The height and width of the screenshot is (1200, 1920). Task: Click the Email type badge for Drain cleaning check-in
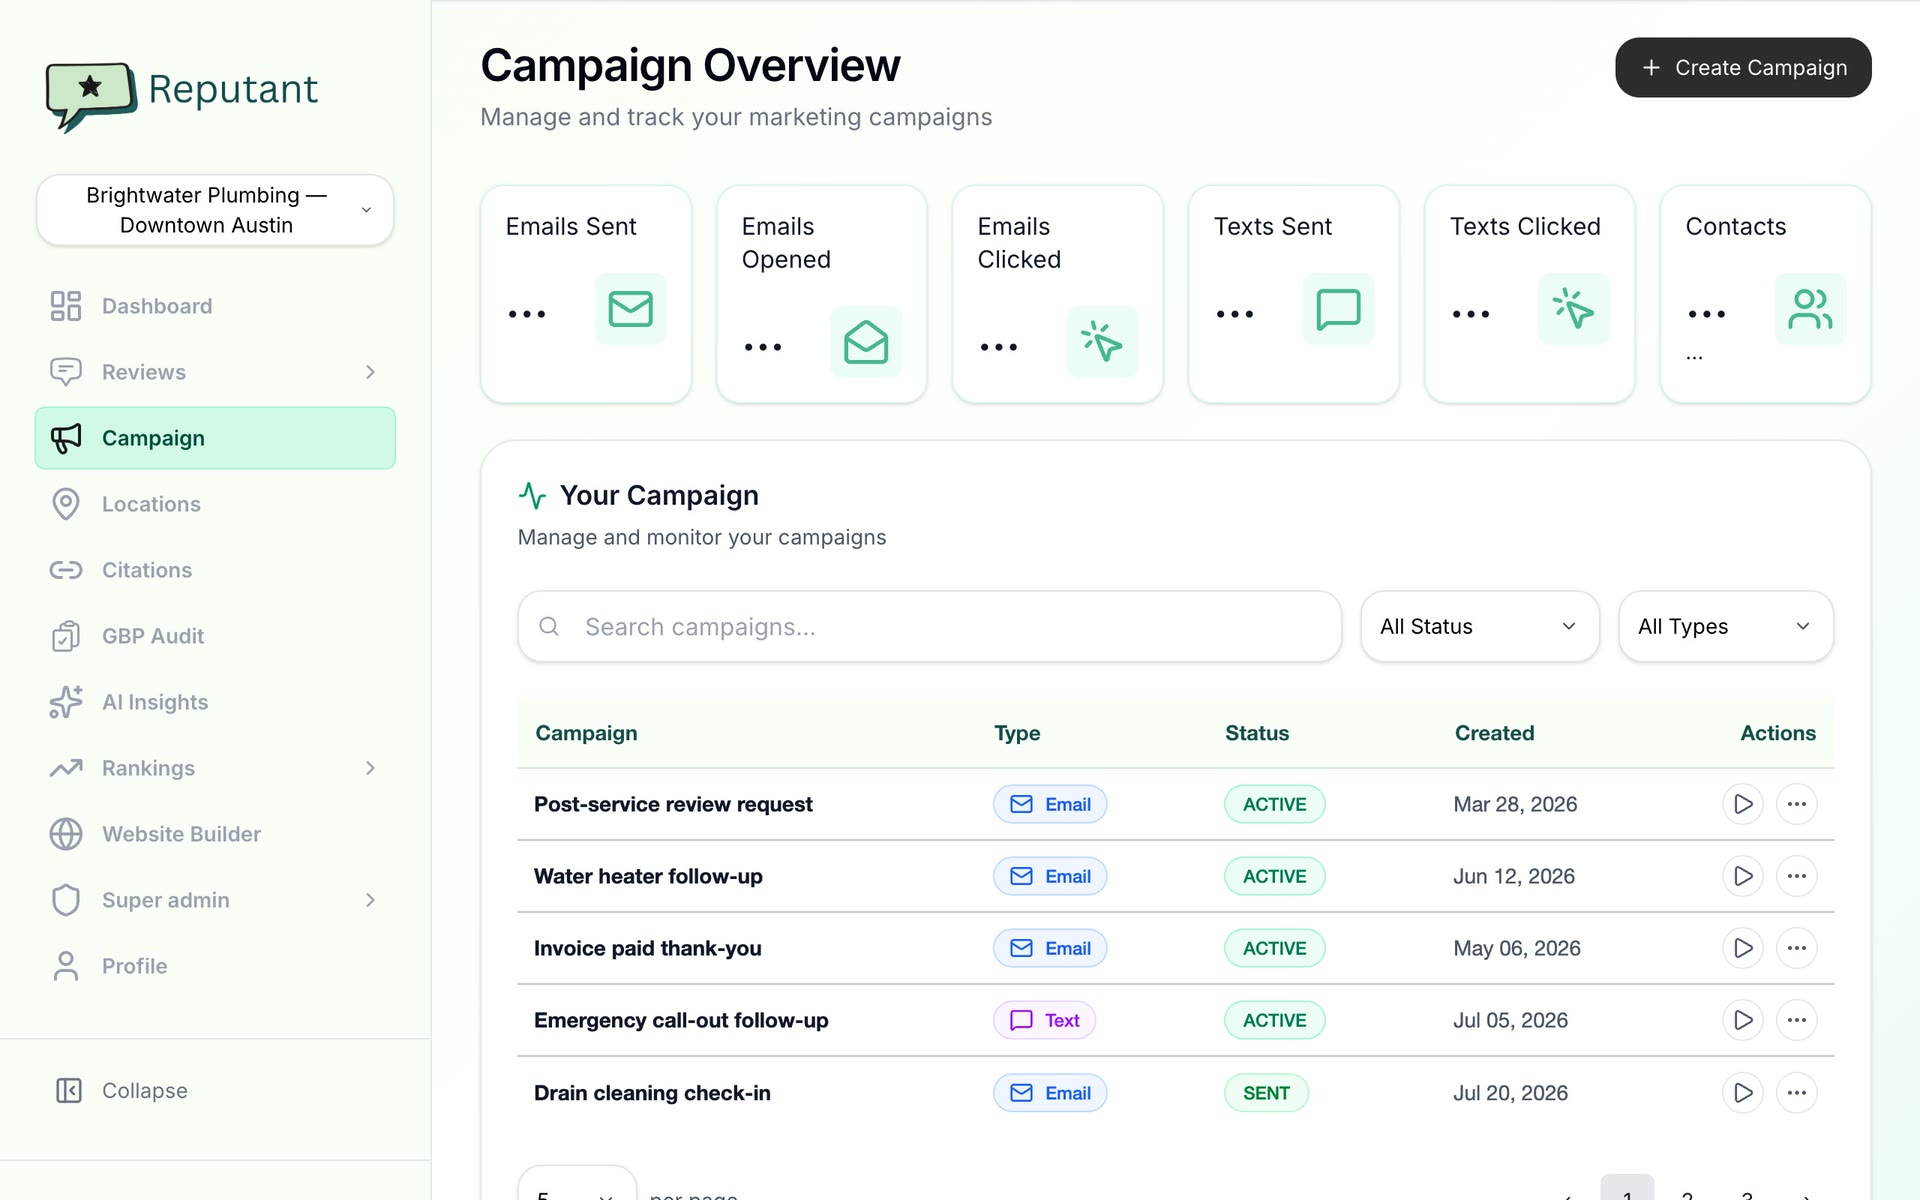(x=1050, y=1093)
